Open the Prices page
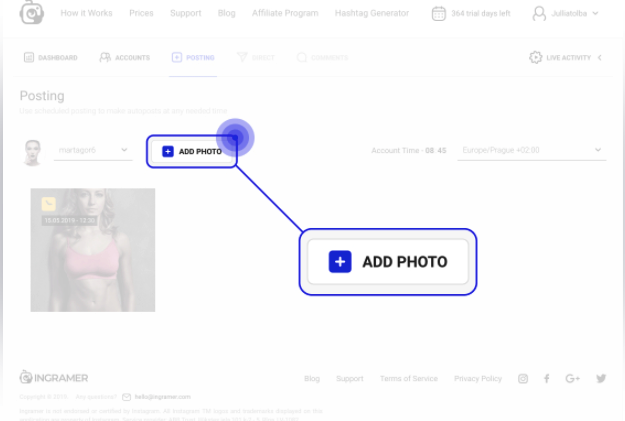625x421 pixels. (141, 13)
